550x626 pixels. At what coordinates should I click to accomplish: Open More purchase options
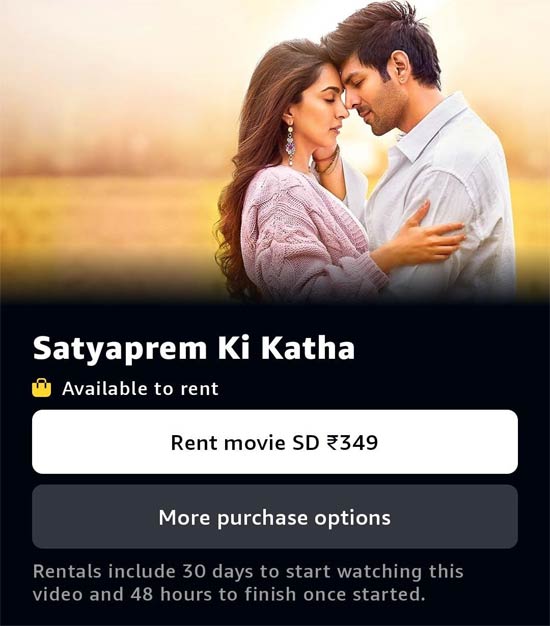(x=275, y=517)
